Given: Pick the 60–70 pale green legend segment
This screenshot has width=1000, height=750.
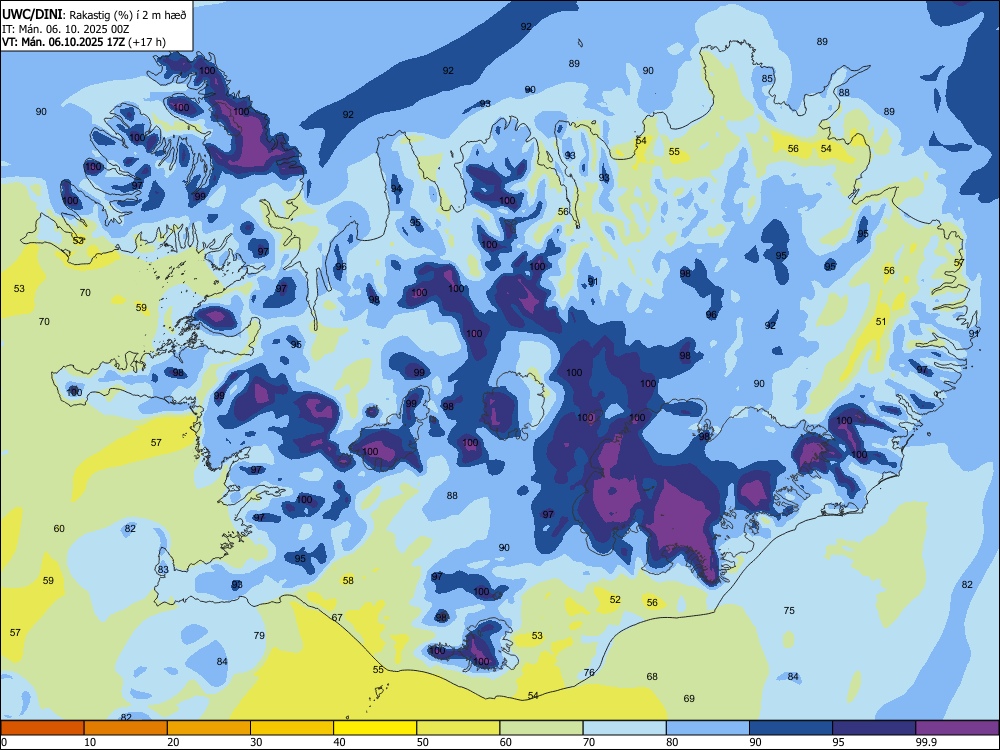Looking at the screenshot, I should [541, 728].
